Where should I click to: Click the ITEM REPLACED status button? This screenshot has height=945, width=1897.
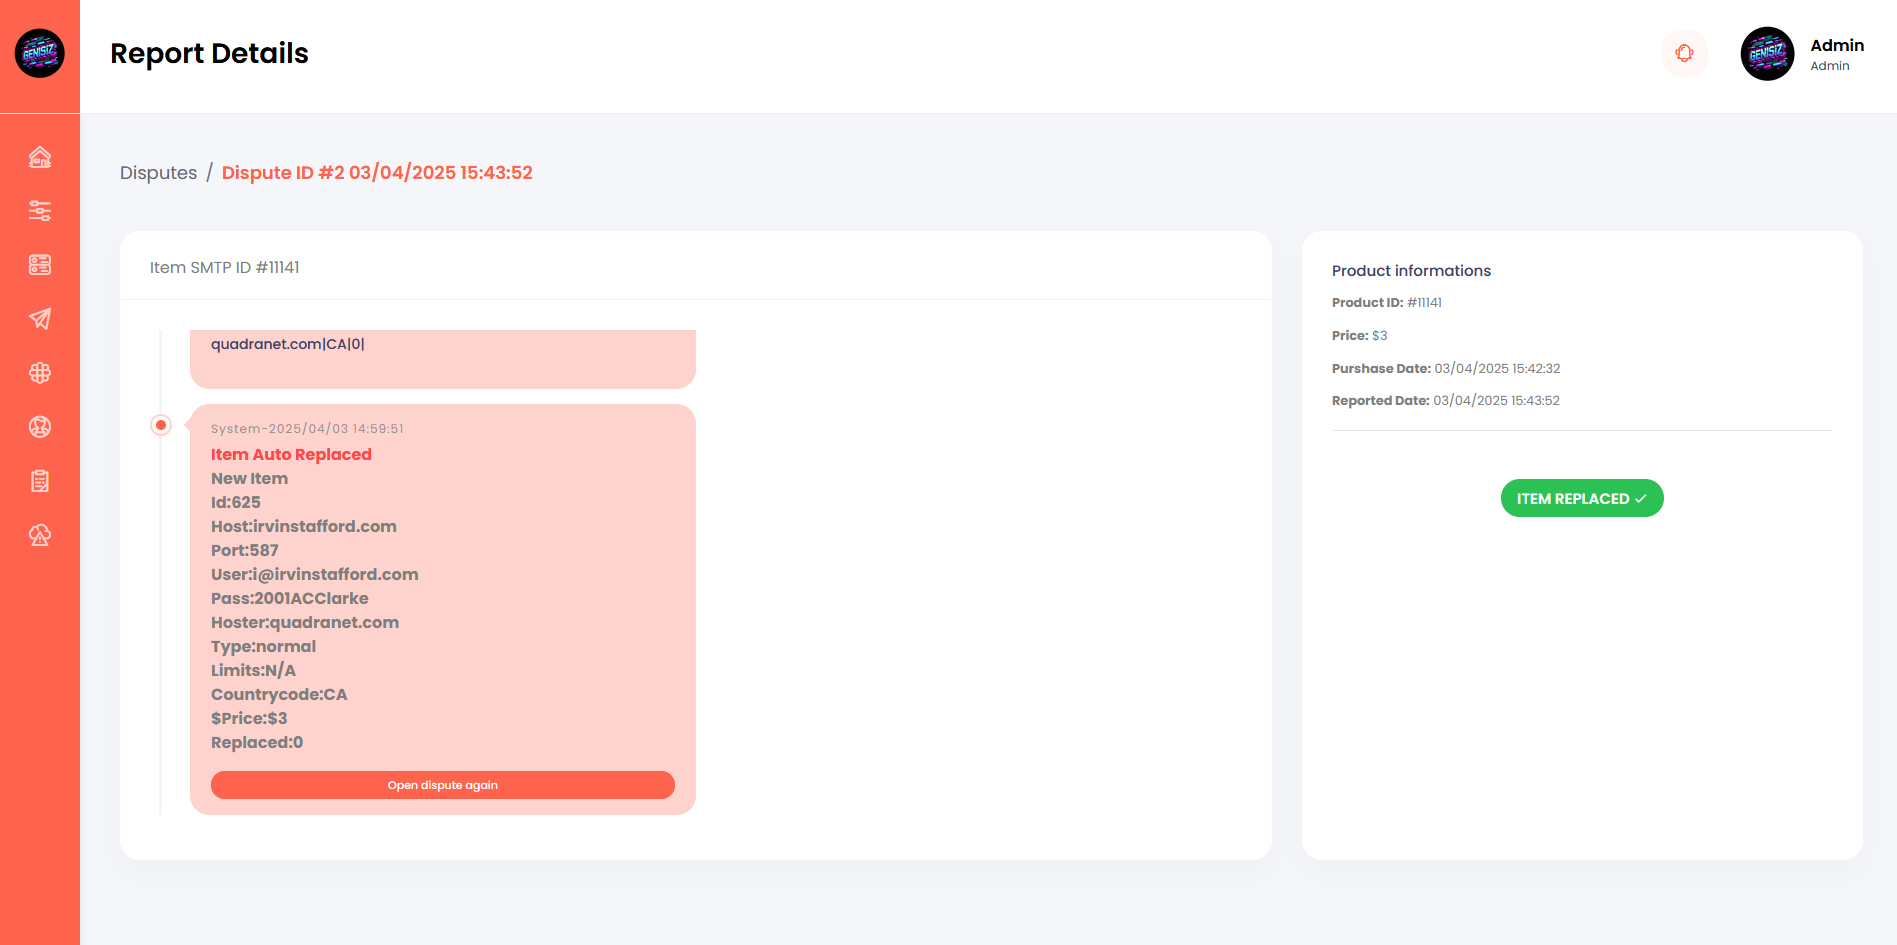tap(1581, 499)
